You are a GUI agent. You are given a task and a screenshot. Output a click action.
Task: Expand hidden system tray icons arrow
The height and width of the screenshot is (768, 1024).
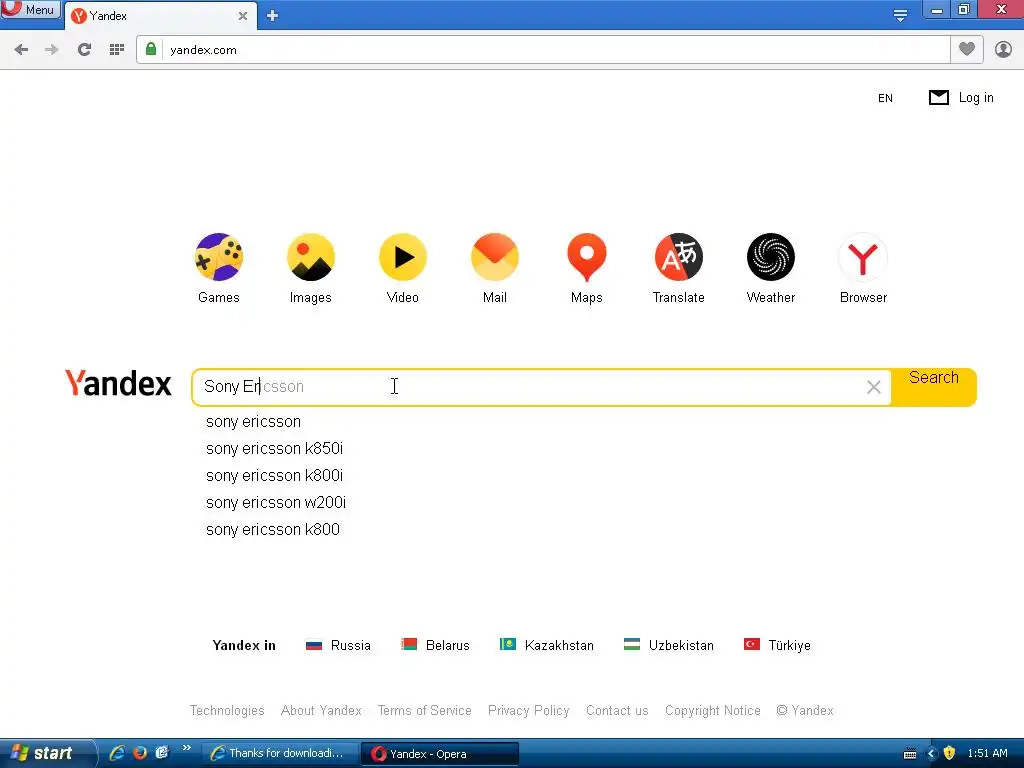pos(931,754)
